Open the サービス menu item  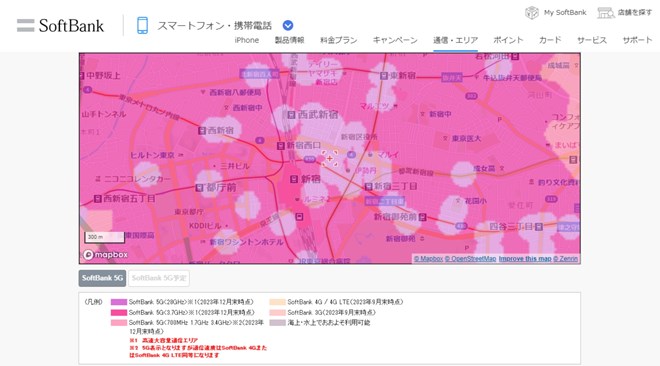(x=592, y=40)
